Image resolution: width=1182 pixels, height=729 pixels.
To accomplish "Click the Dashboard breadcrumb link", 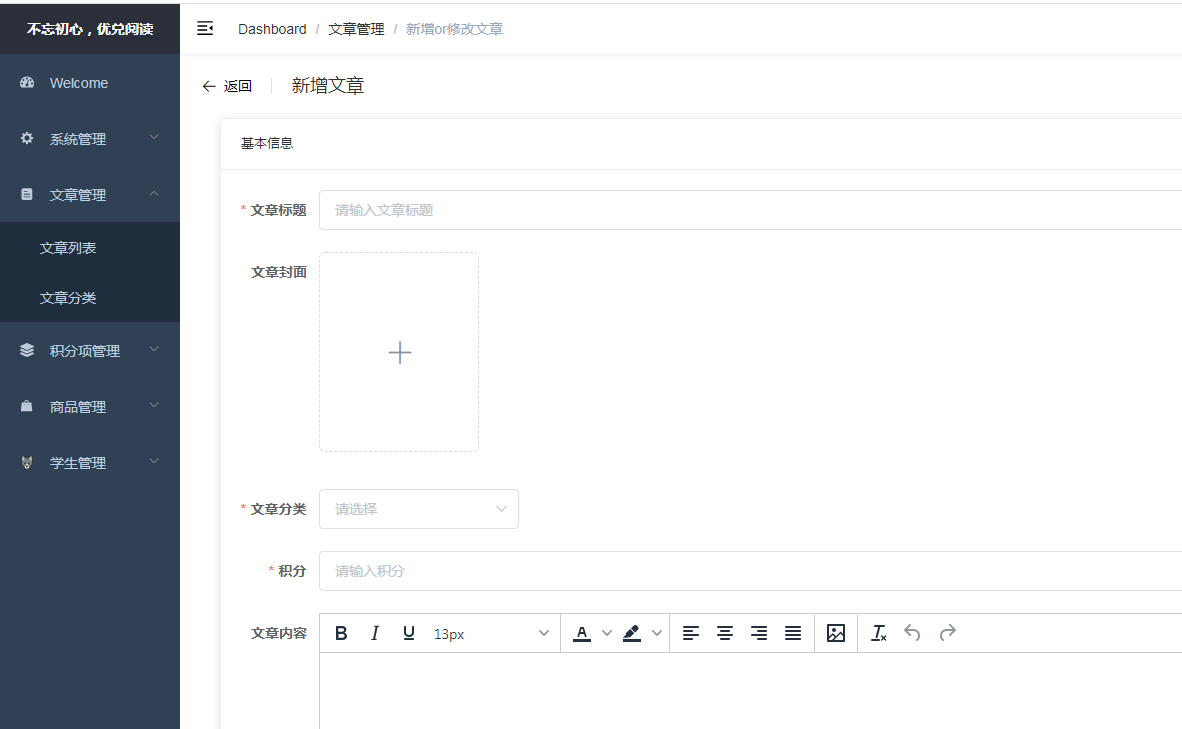I will 272,29.
